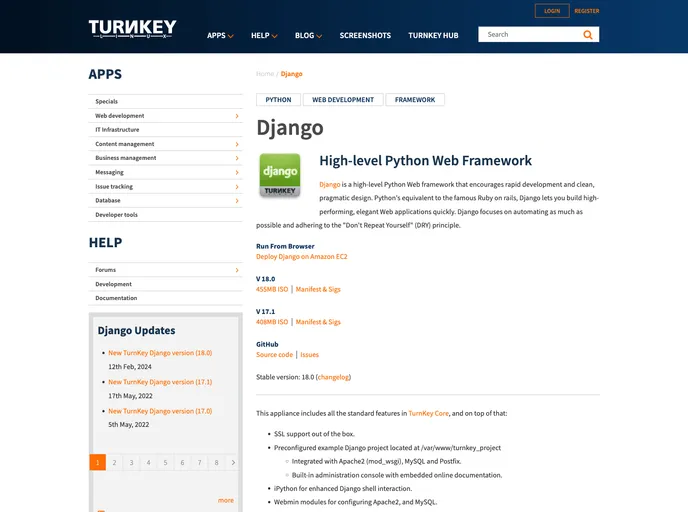Open the HELP dropdown in the header
688x512 pixels.
coord(264,36)
